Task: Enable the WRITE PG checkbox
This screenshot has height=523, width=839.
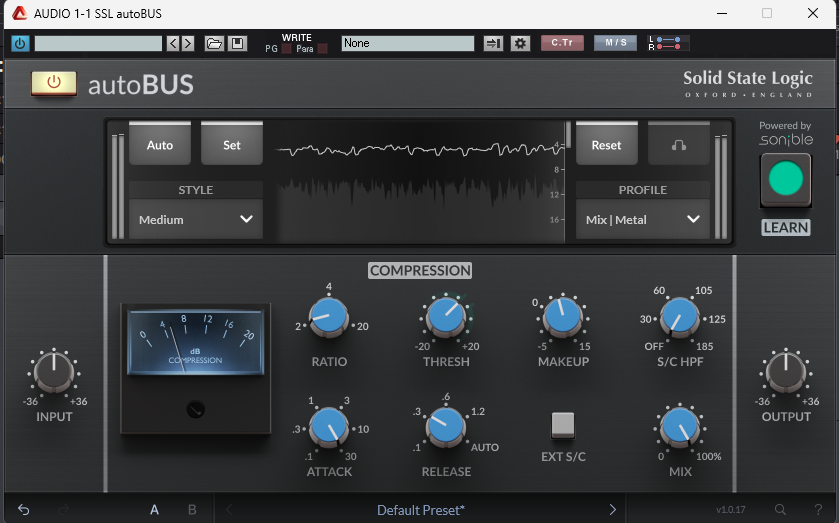Action: (x=287, y=49)
